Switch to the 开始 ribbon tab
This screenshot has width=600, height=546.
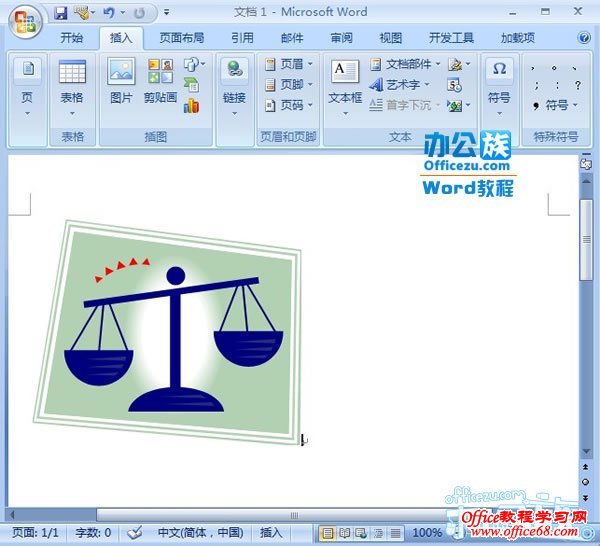[72, 37]
